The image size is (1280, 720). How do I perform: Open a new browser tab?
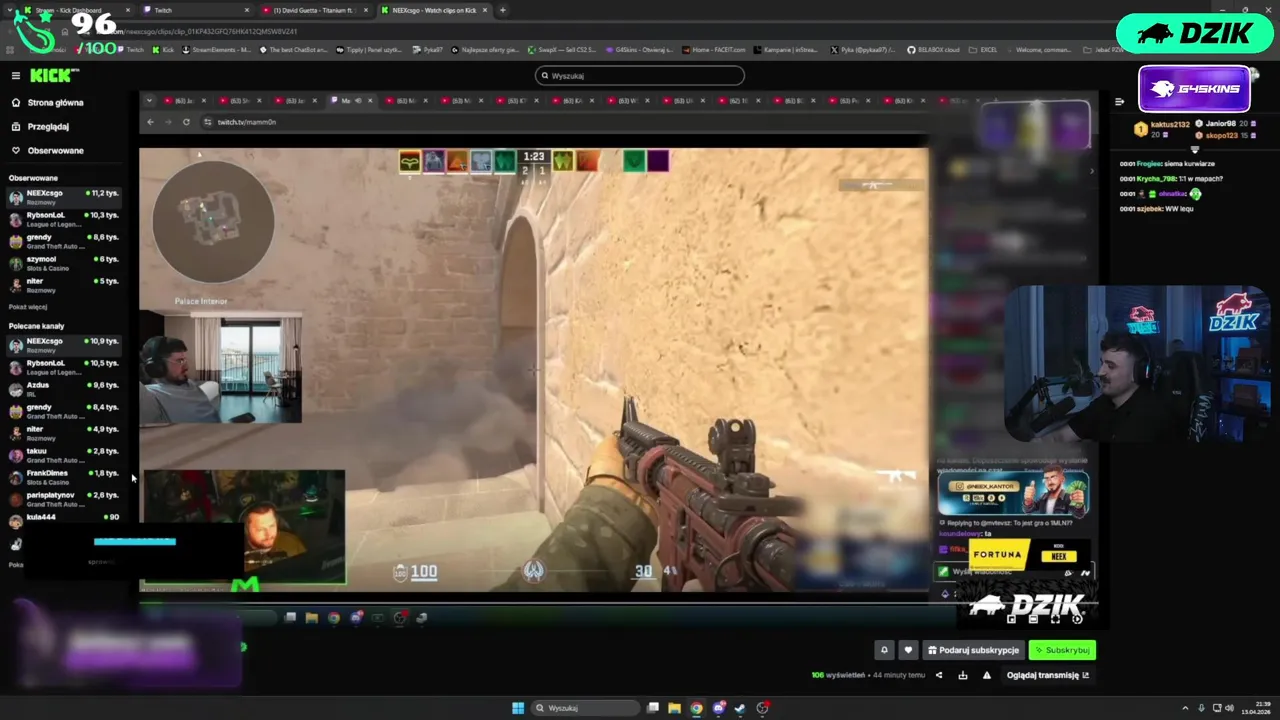pyautogui.click(x=503, y=10)
